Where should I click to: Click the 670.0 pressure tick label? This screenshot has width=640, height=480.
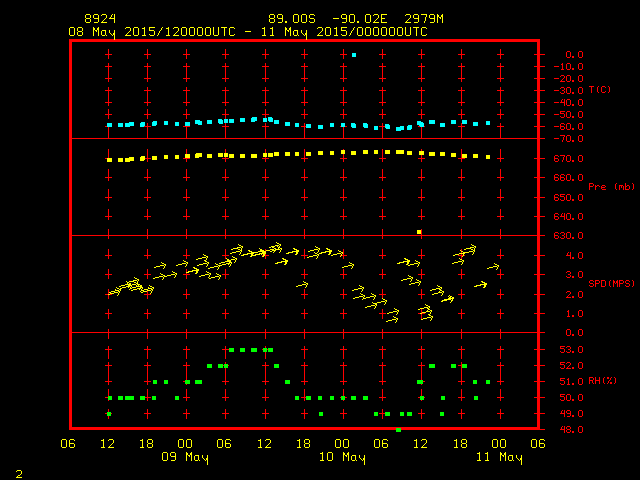[x=567, y=159]
